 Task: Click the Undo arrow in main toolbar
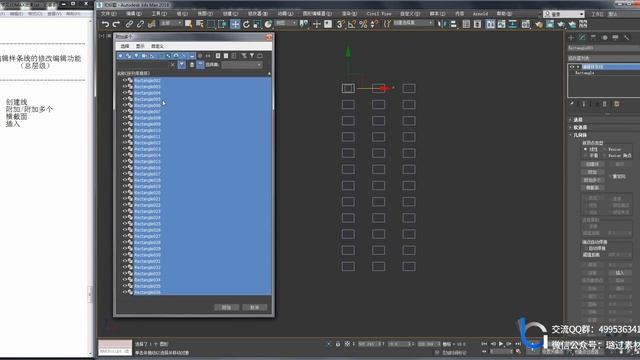[x=105, y=24]
